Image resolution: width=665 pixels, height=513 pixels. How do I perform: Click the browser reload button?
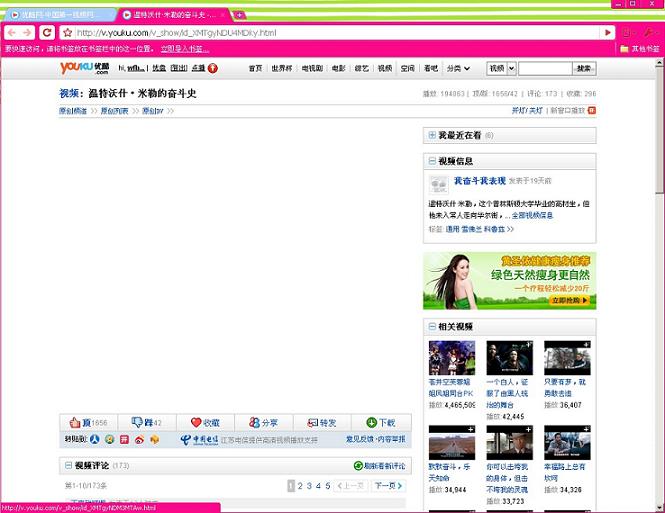pos(46,33)
